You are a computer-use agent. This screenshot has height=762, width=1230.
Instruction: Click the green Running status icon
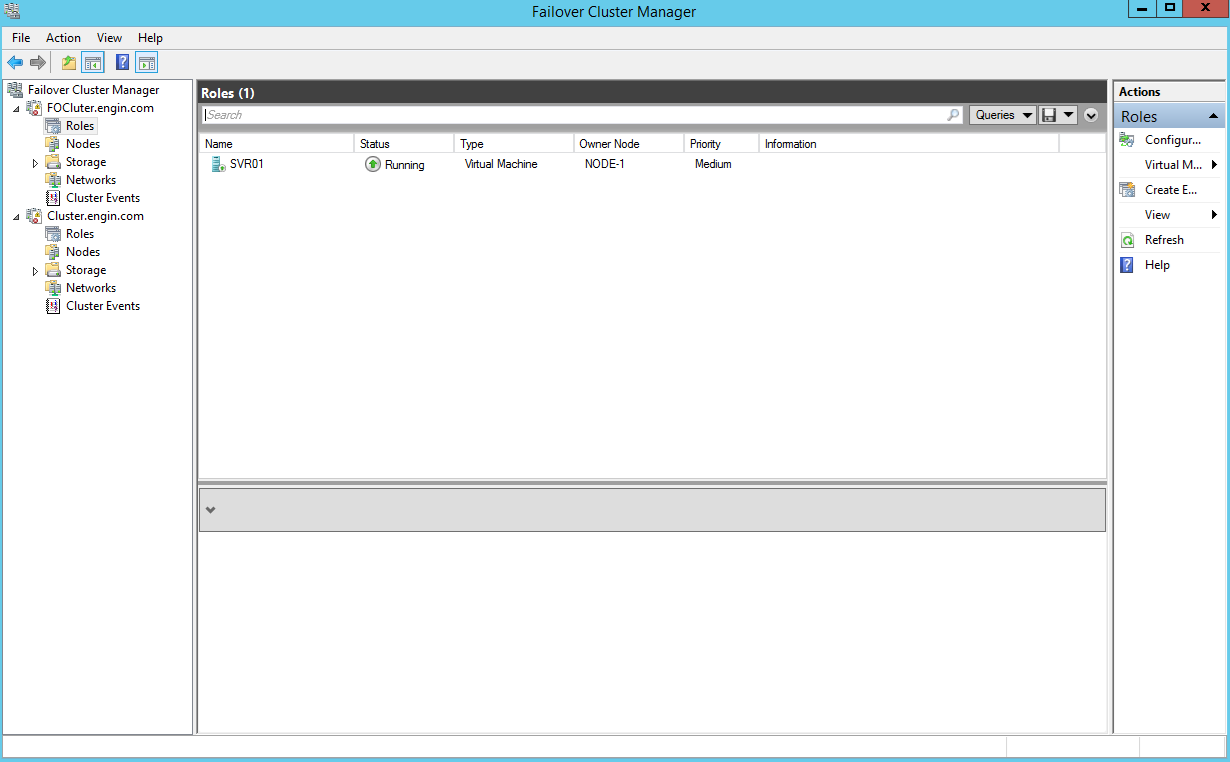373,164
